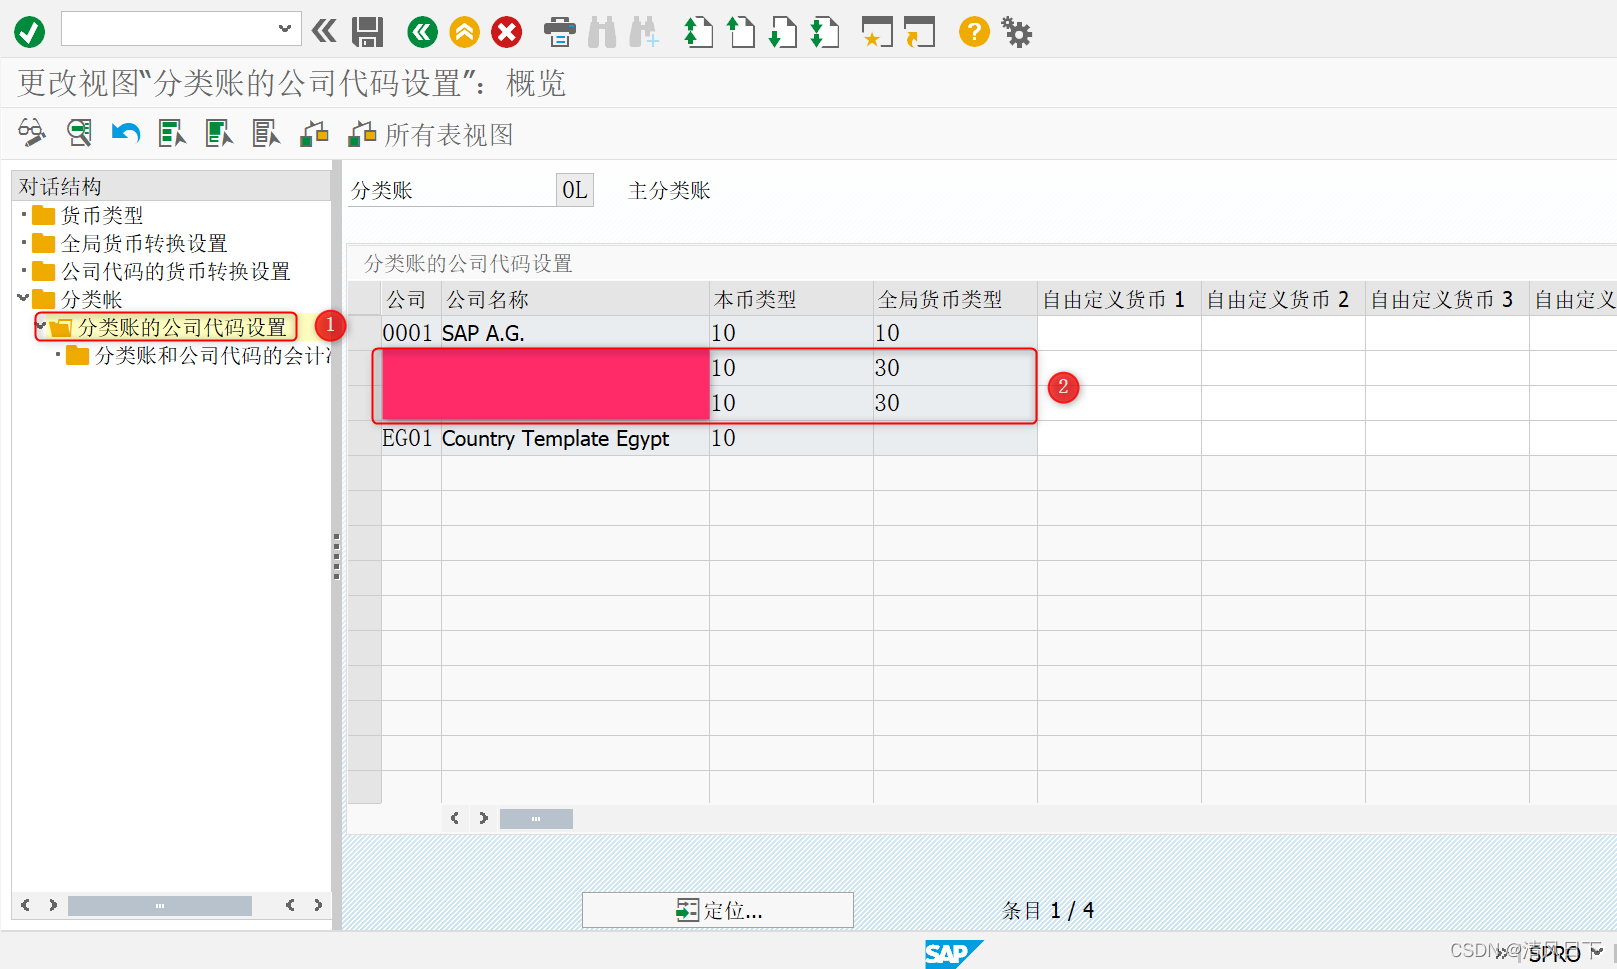
Task: Go to Previous Page icon
Action: coord(740,33)
